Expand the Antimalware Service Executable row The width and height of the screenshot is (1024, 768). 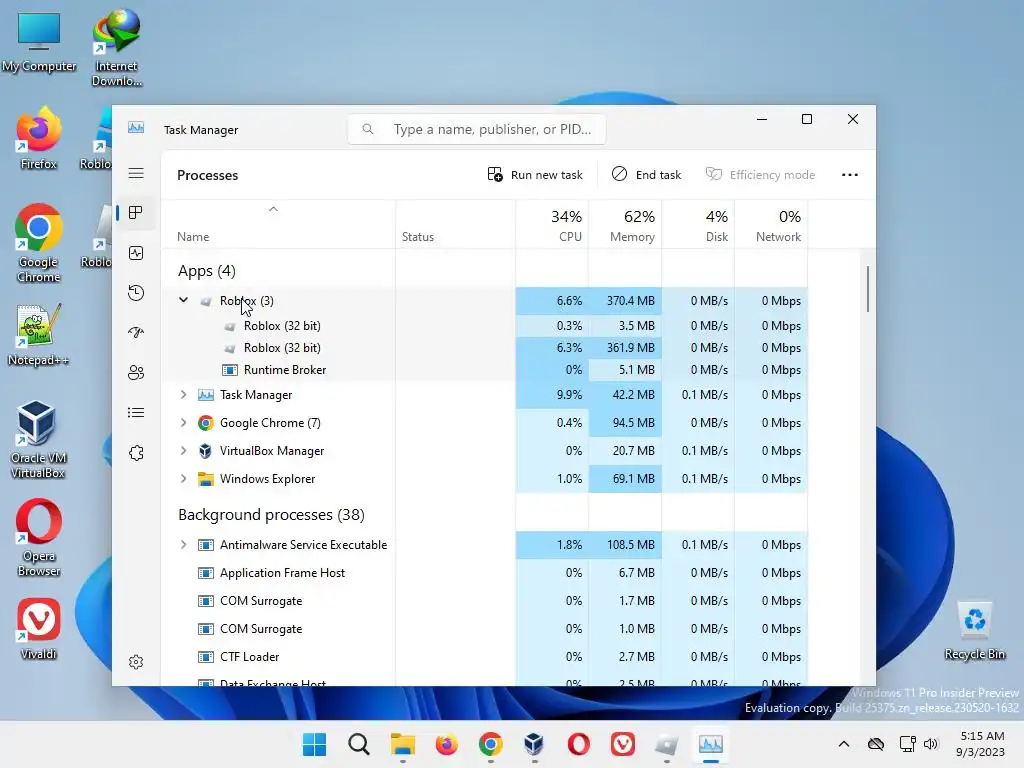tap(184, 545)
